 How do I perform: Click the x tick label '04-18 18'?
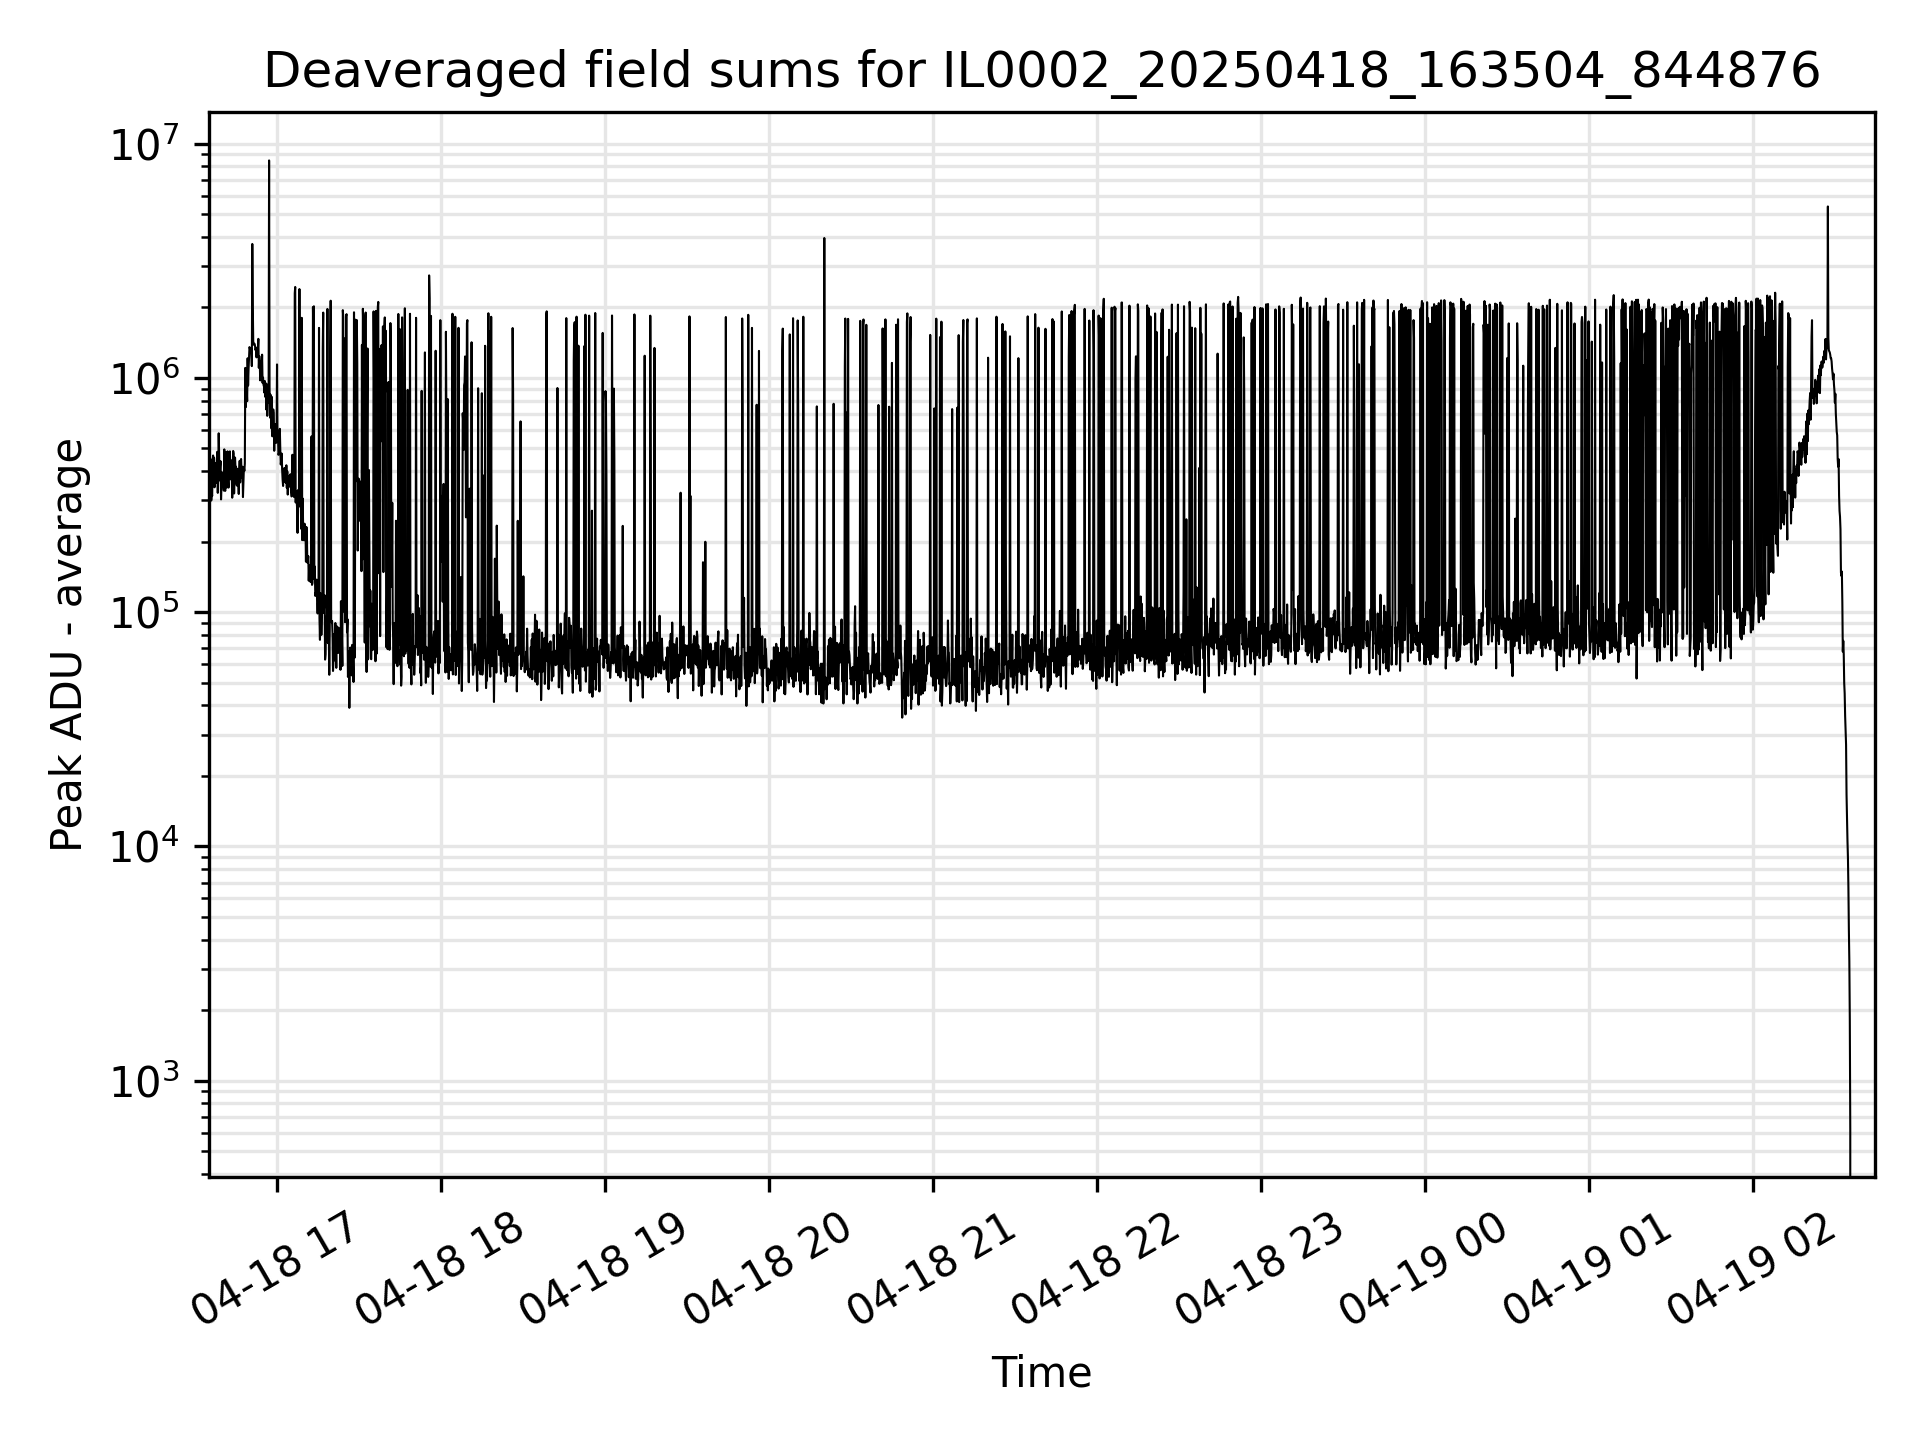coord(438,1268)
